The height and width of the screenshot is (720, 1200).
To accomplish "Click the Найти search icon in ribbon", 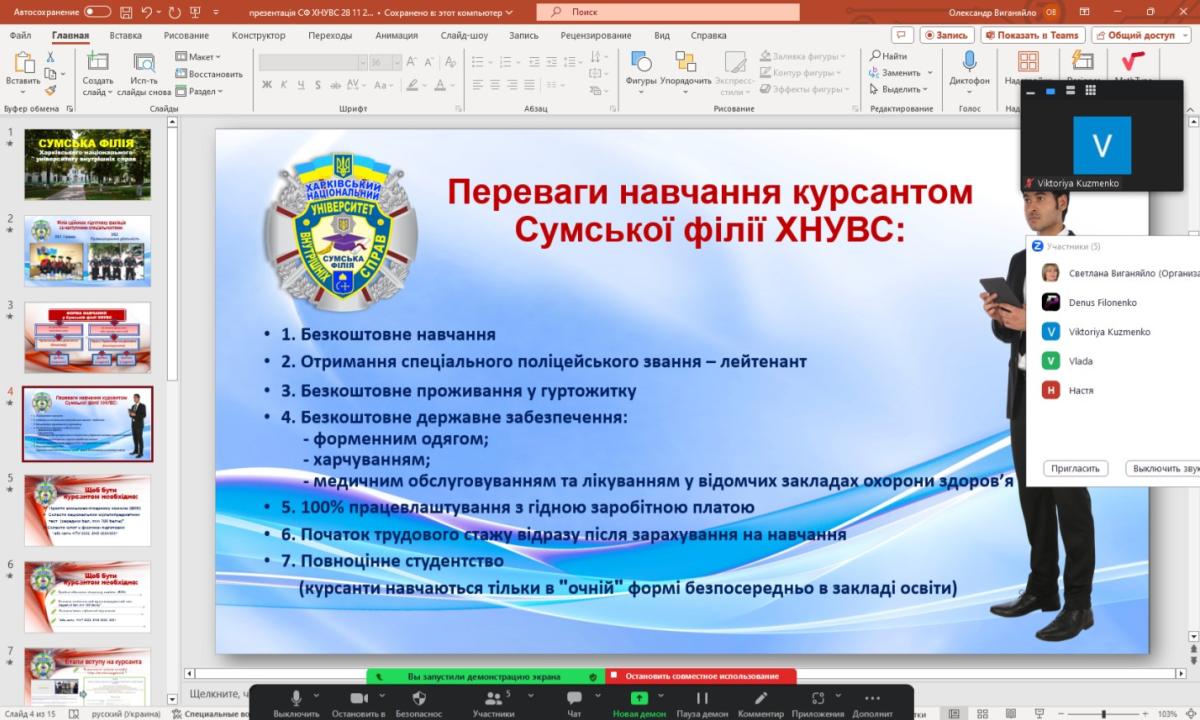I will tap(889, 56).
